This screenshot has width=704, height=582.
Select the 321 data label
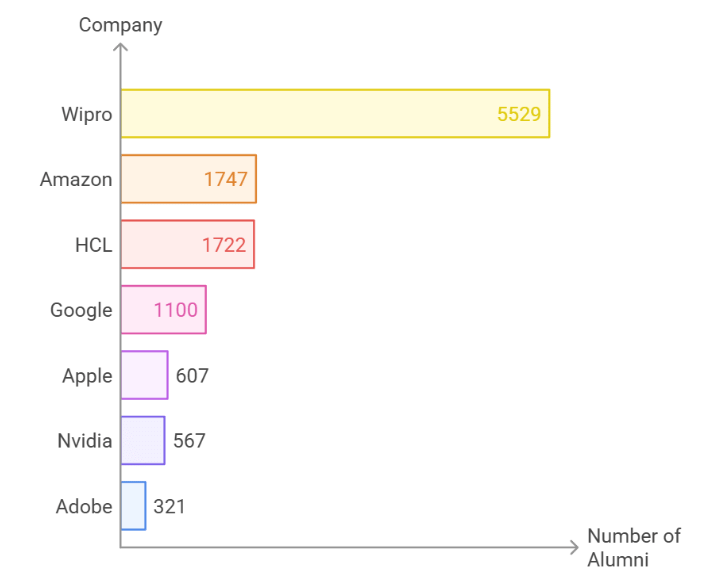(x=169, y=506)
